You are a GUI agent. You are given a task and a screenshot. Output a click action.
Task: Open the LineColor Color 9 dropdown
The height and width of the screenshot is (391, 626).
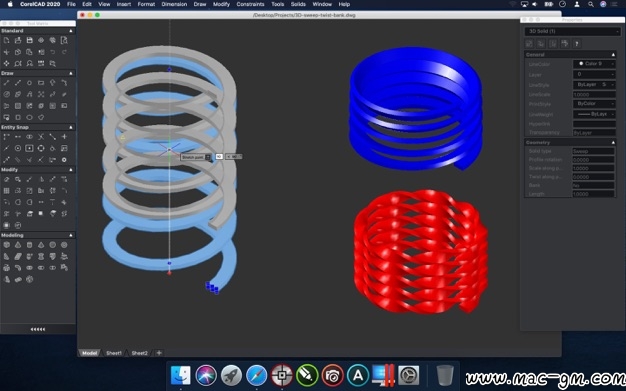594,64
